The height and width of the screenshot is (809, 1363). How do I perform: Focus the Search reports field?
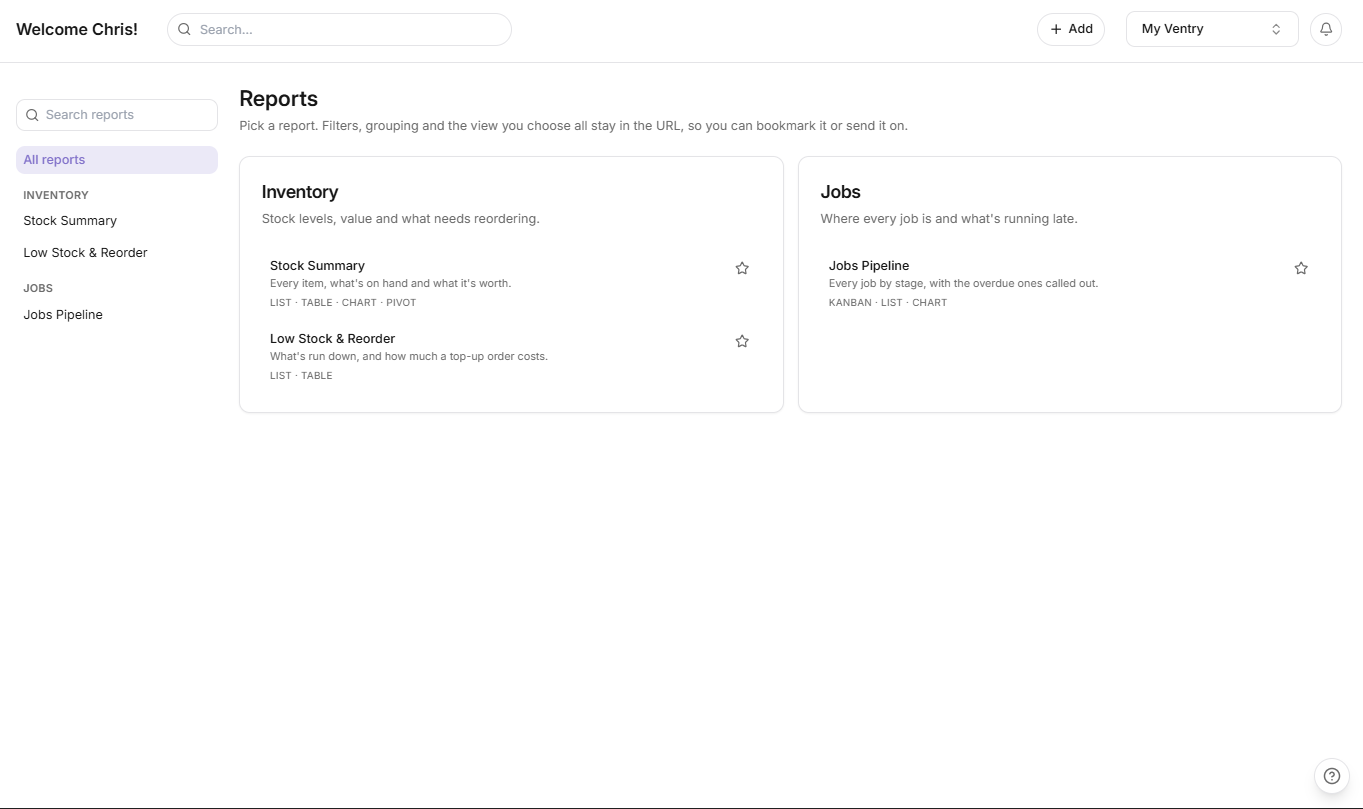coord(117,115)
